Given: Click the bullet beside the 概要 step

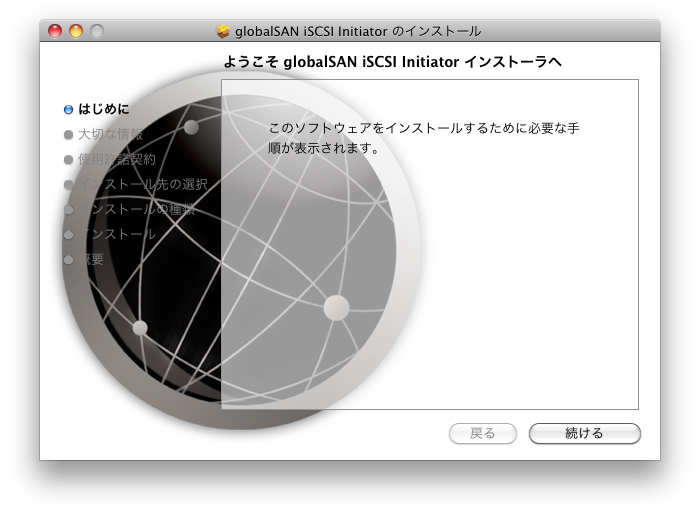Looking at the screenshot, I should tap(68, 259).
